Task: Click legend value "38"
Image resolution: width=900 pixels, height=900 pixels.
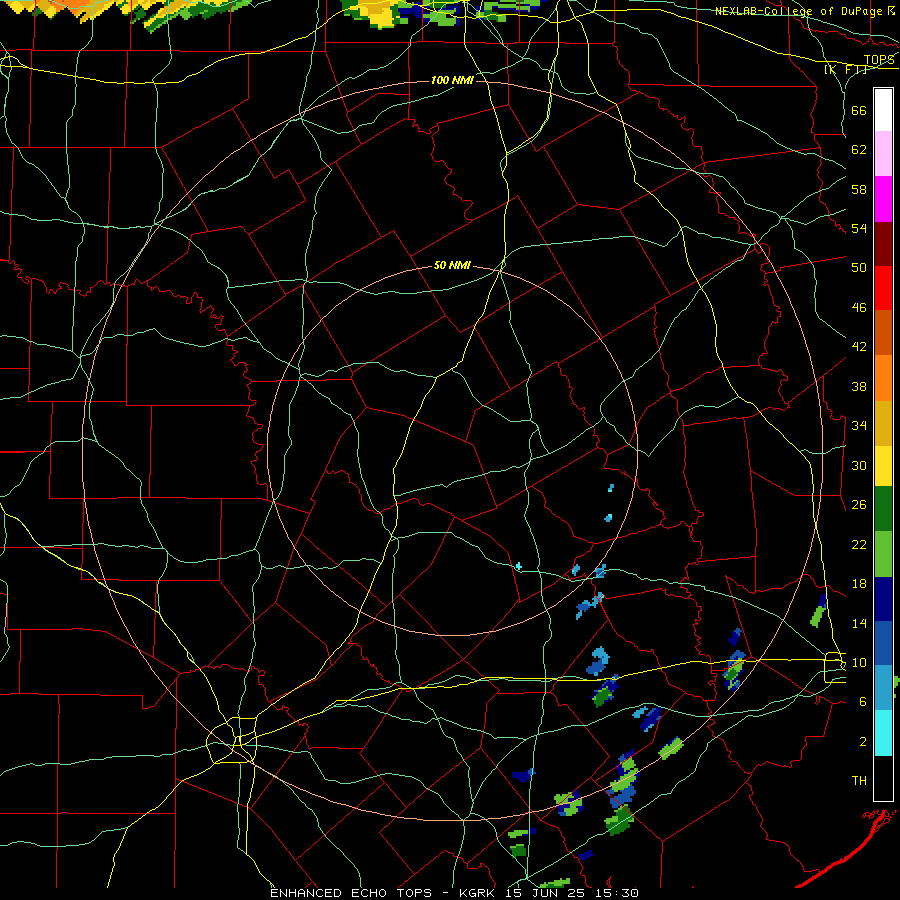Action: click(x=859, y=387)
